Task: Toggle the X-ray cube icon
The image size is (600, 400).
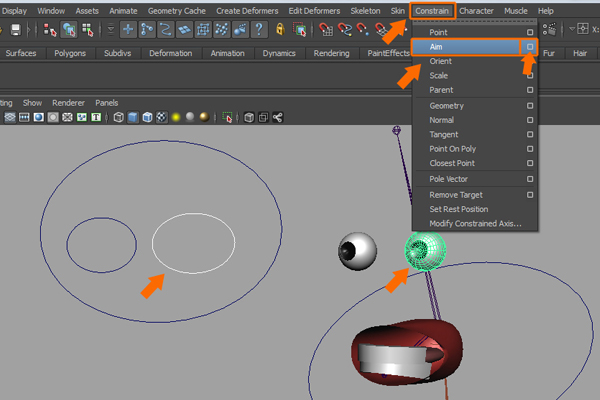Action: (x=249, y=117)
